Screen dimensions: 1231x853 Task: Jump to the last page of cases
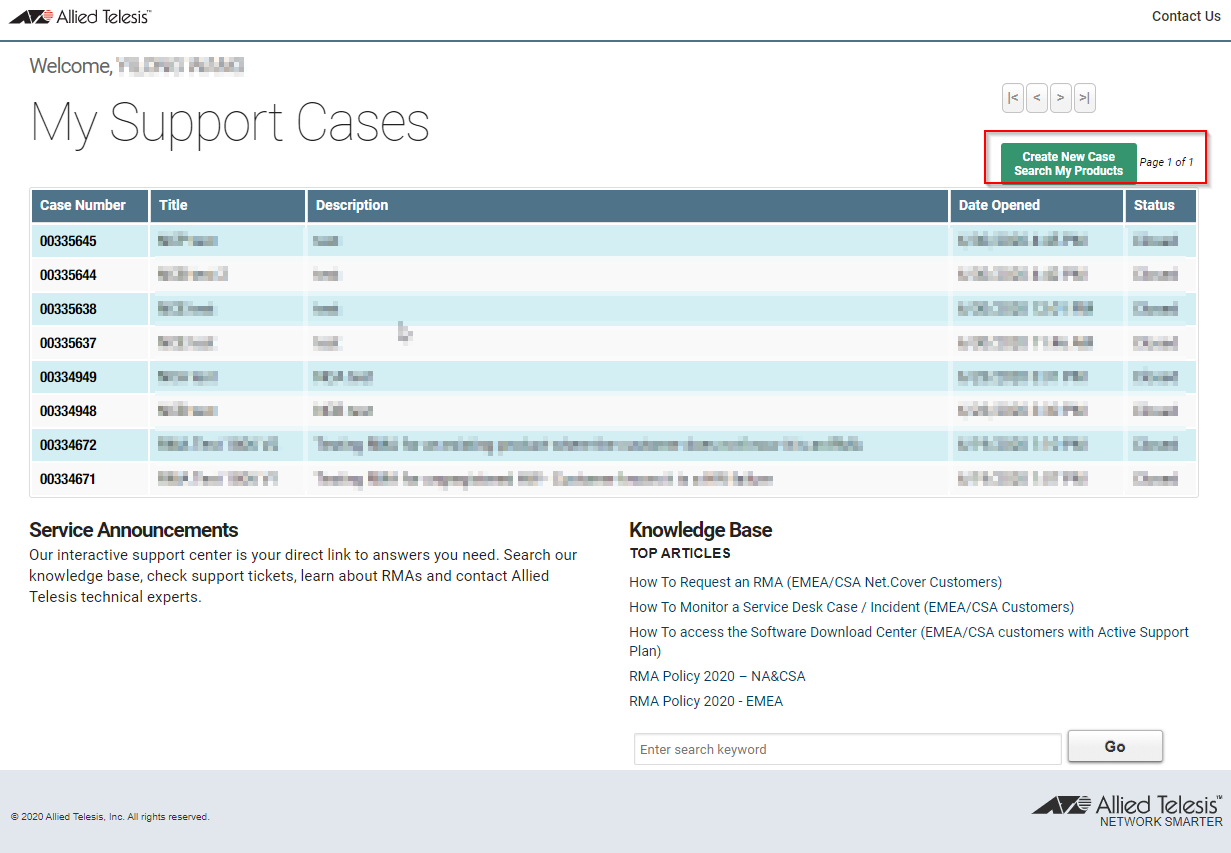[x=1085, y=97]
